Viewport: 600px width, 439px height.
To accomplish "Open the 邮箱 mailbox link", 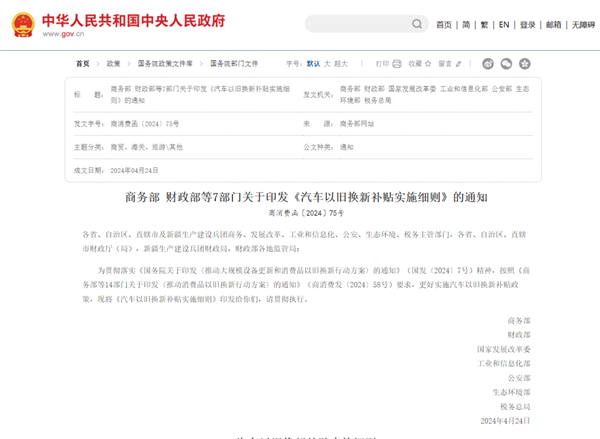I will pyautogui.click(x=553, y=24).
